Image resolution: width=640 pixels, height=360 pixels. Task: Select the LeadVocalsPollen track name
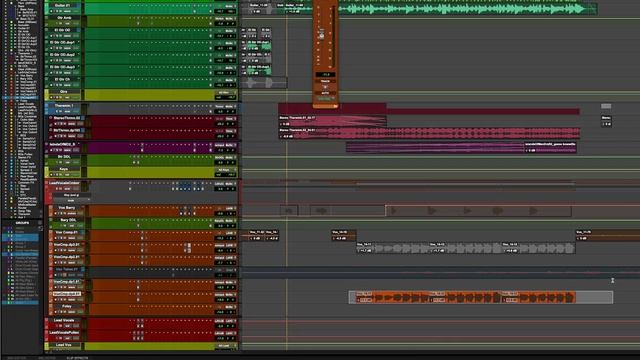pos(64,333)
